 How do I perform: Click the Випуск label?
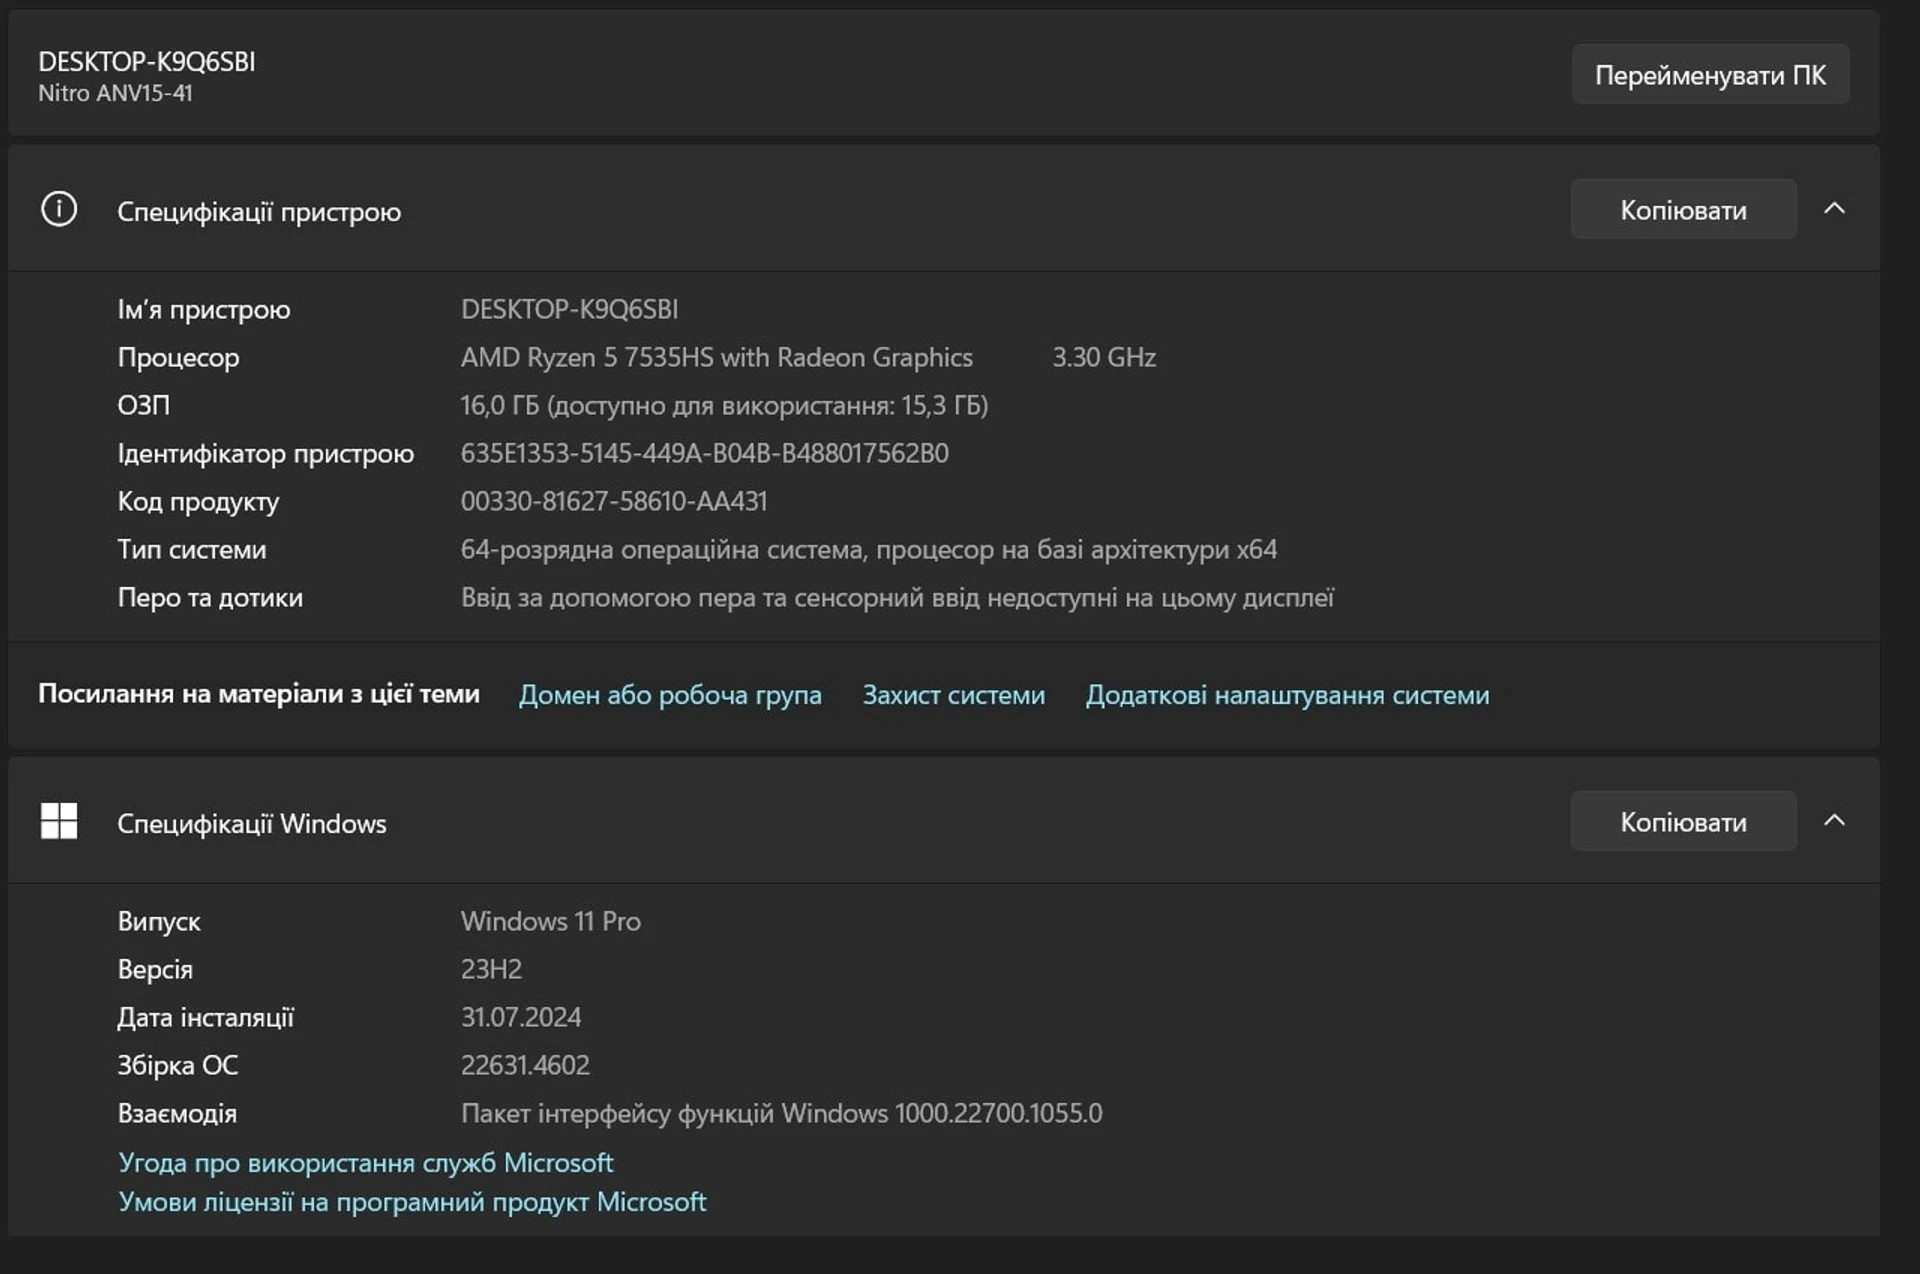point(159,922)
